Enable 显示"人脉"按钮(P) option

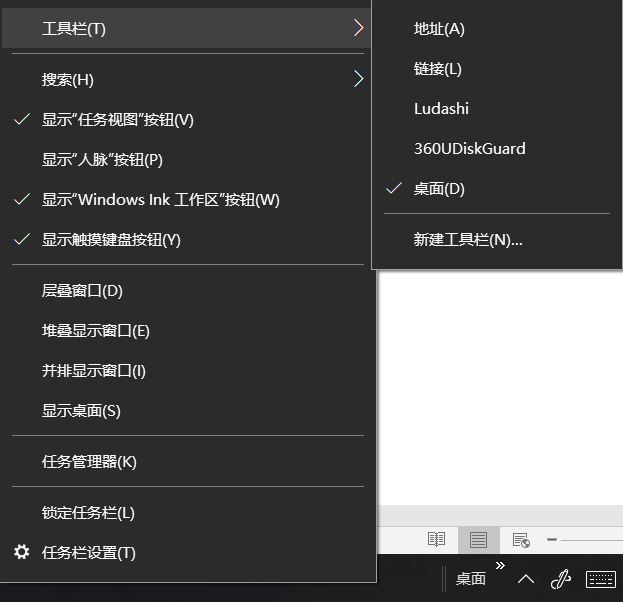tap(188, 159)
